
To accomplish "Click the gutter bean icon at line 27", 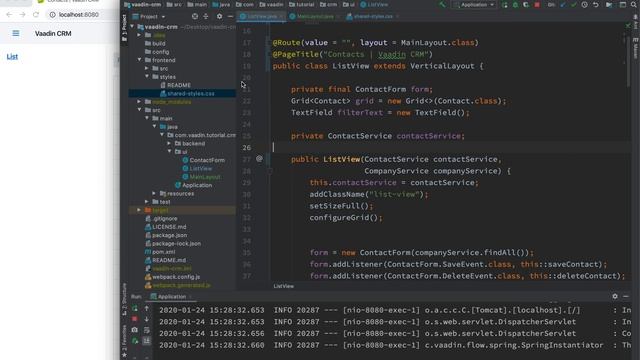I will (259, 159).
